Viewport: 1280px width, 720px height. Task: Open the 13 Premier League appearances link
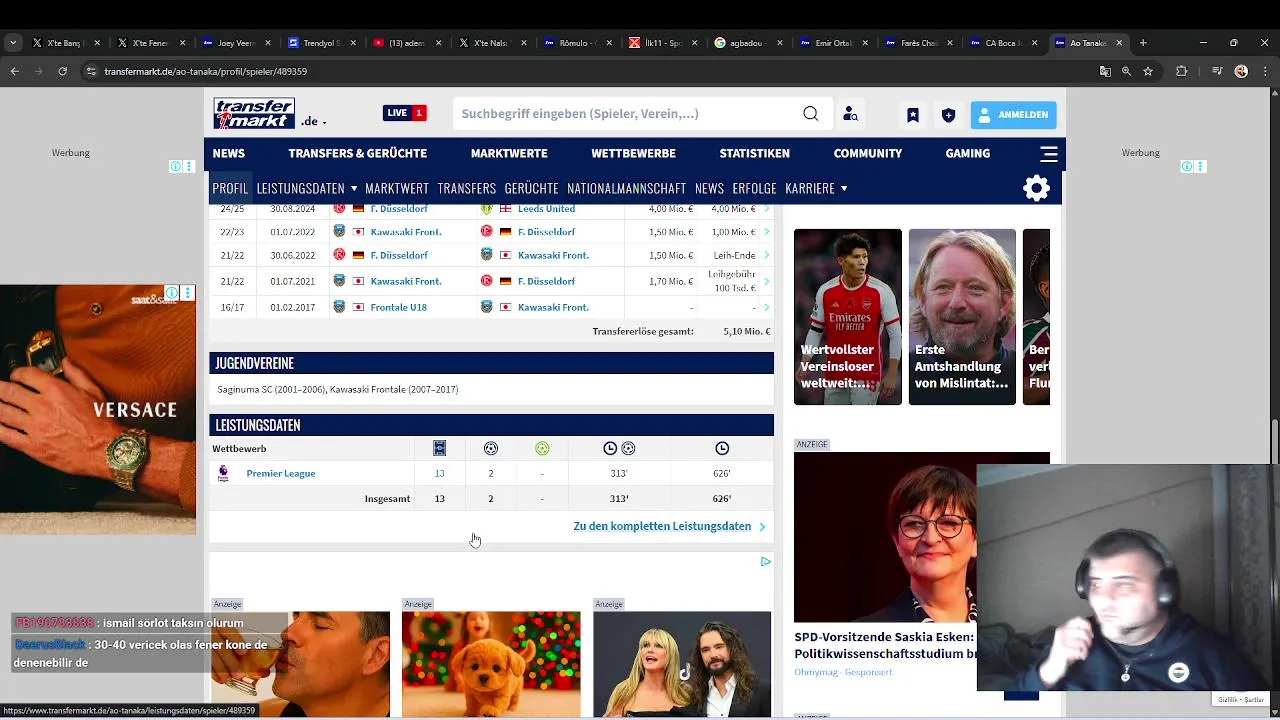pyautogui.click(x=439, y=473)
